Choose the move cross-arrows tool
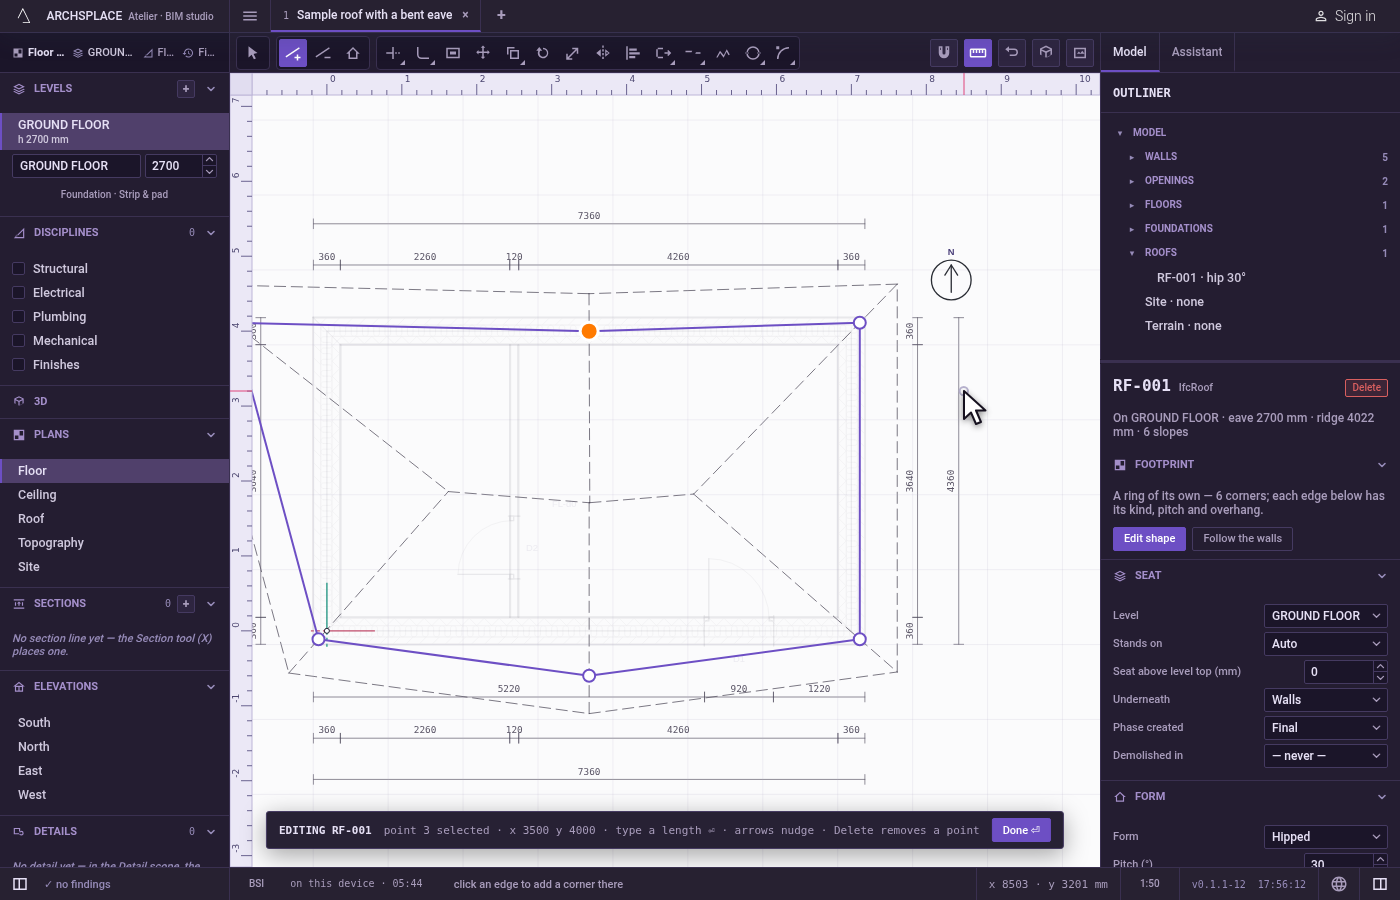 pos(483,53)
